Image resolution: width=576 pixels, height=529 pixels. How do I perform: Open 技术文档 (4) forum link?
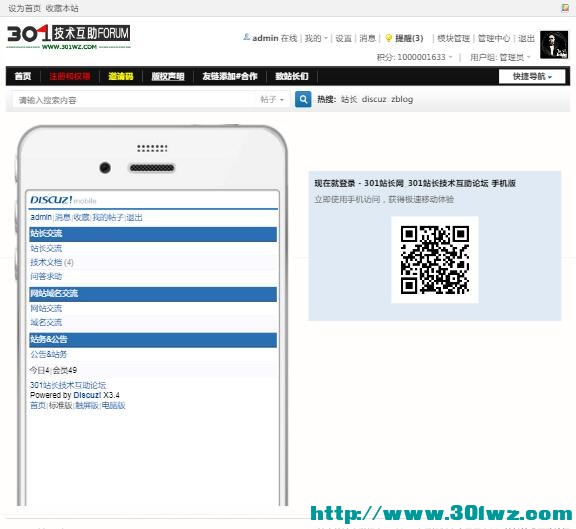point(52,262)
